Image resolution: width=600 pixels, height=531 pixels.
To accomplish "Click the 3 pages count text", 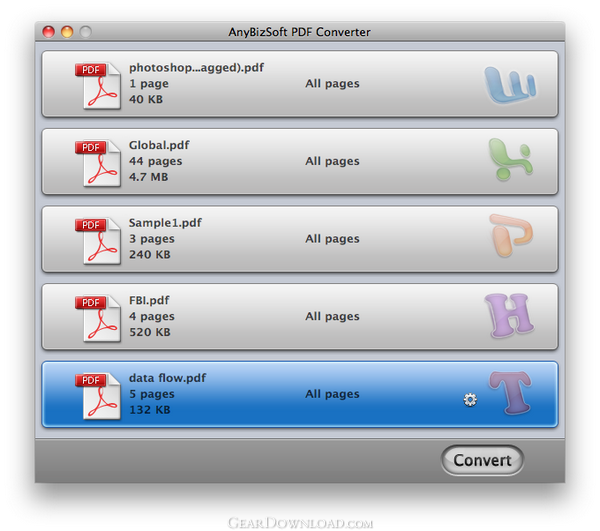I will 152,239.
